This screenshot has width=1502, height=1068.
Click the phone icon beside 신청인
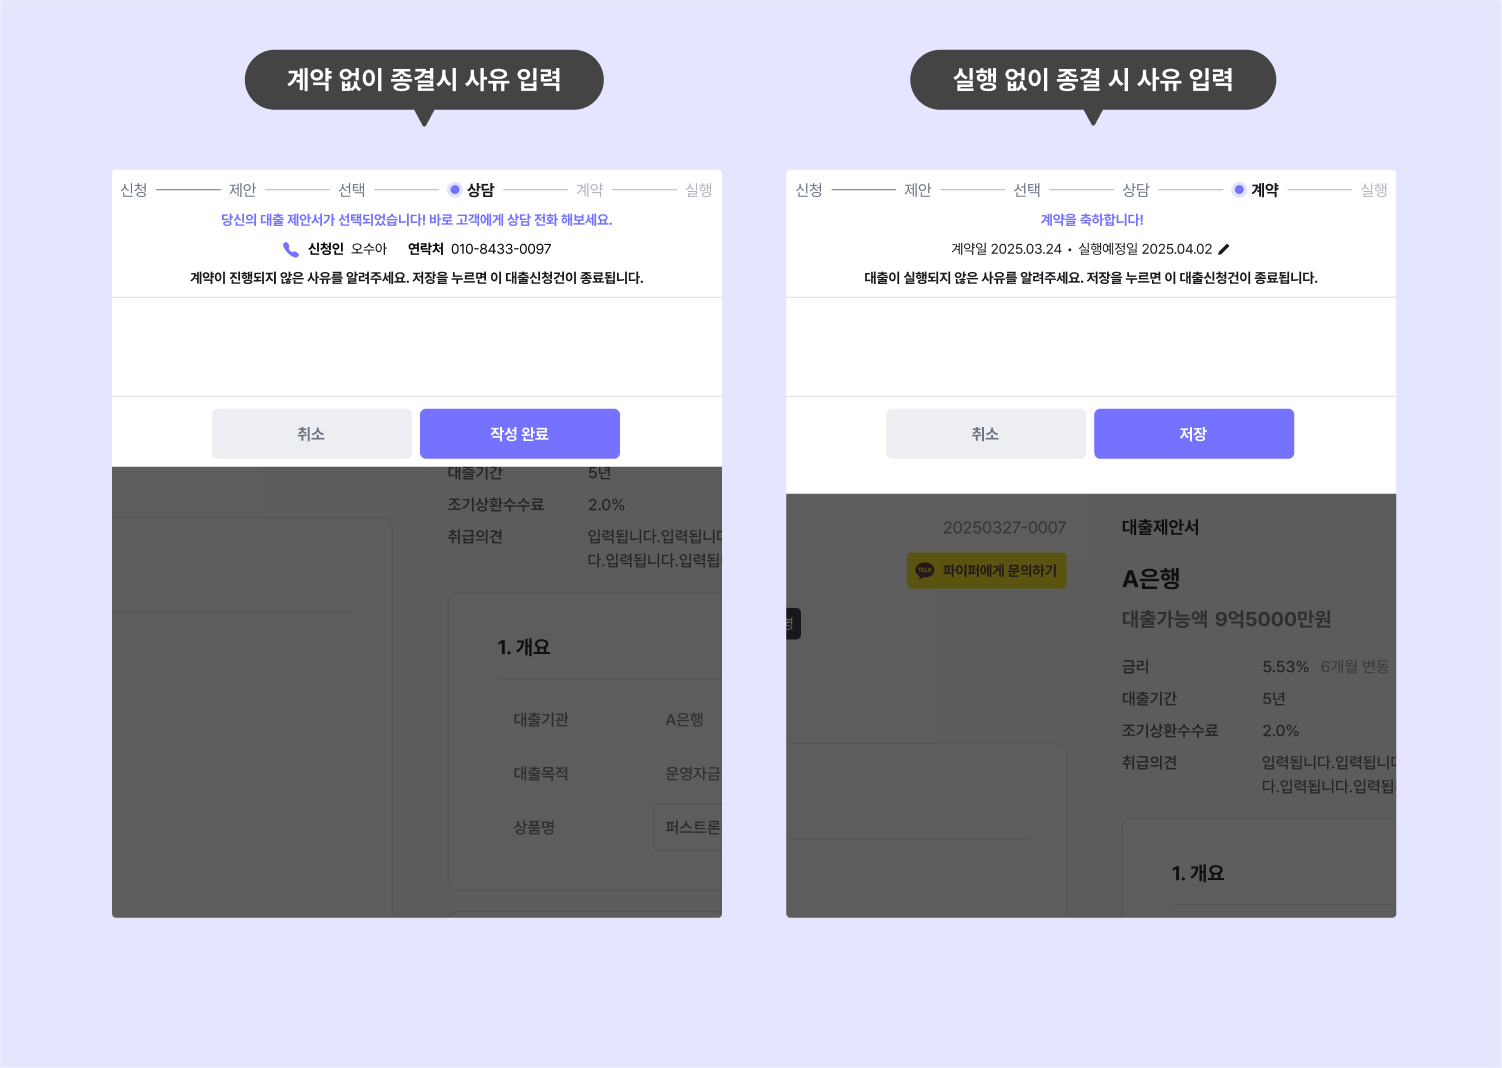tap(291, 249)
